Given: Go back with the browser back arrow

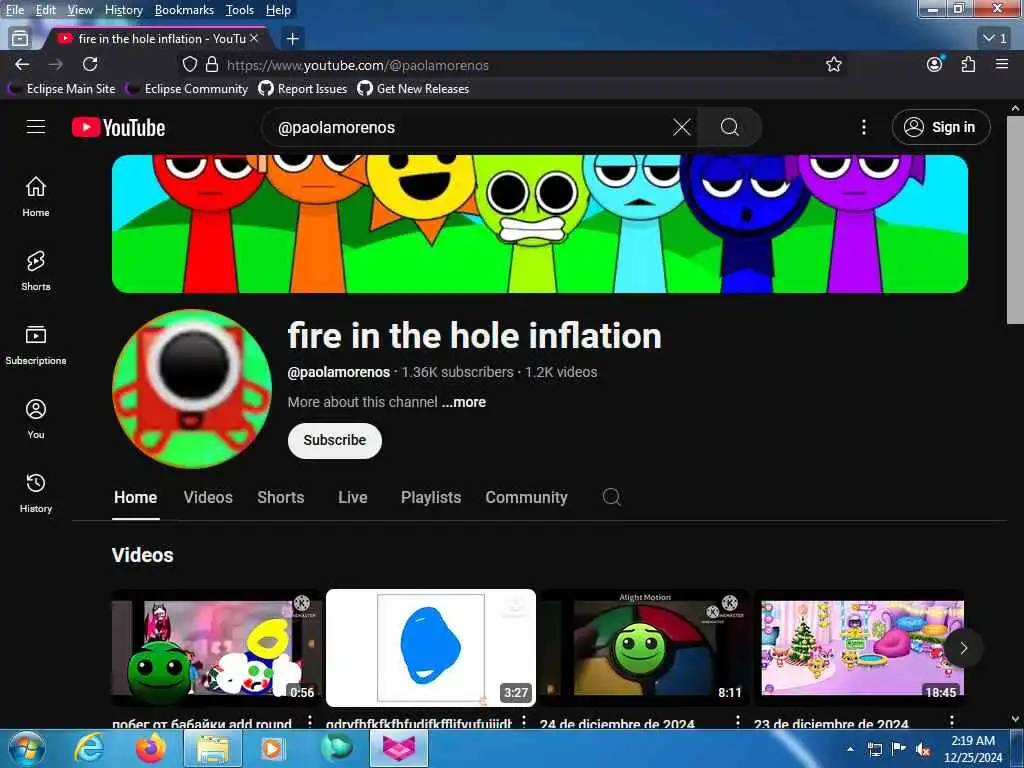Looking at the screenshot, I should click(22, 64).
